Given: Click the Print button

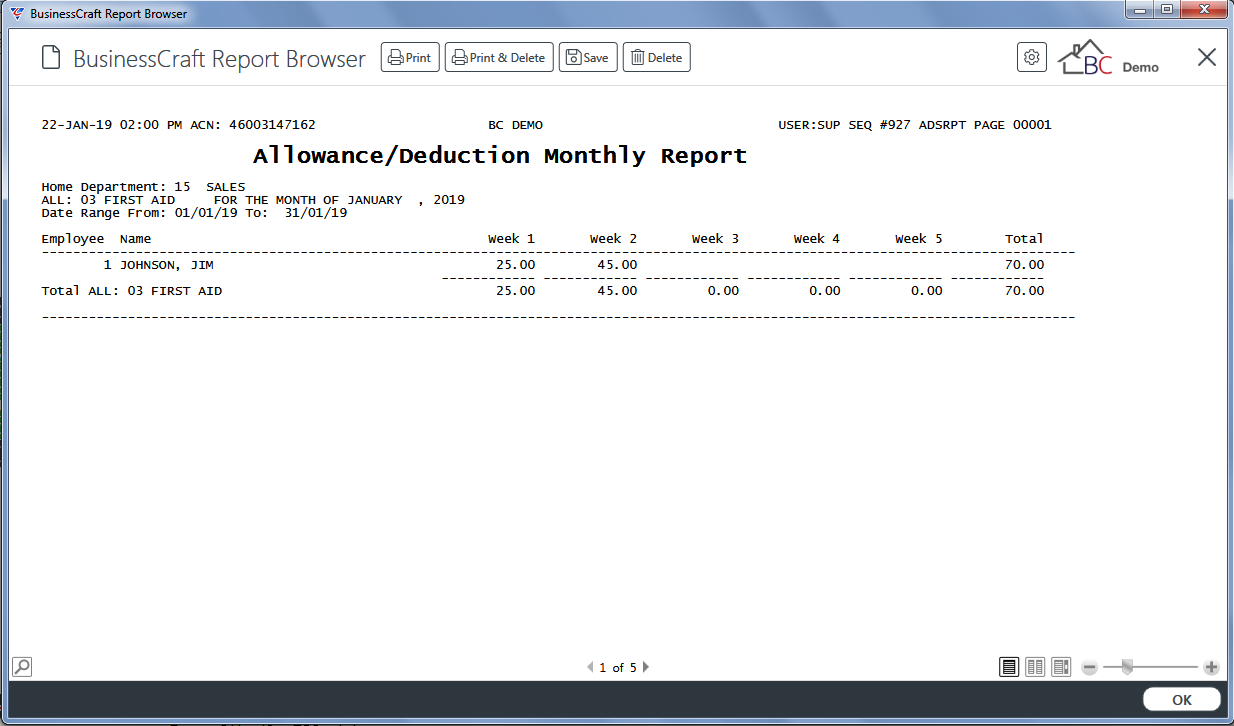Looking at the screenshot, I should coord(410,57).
